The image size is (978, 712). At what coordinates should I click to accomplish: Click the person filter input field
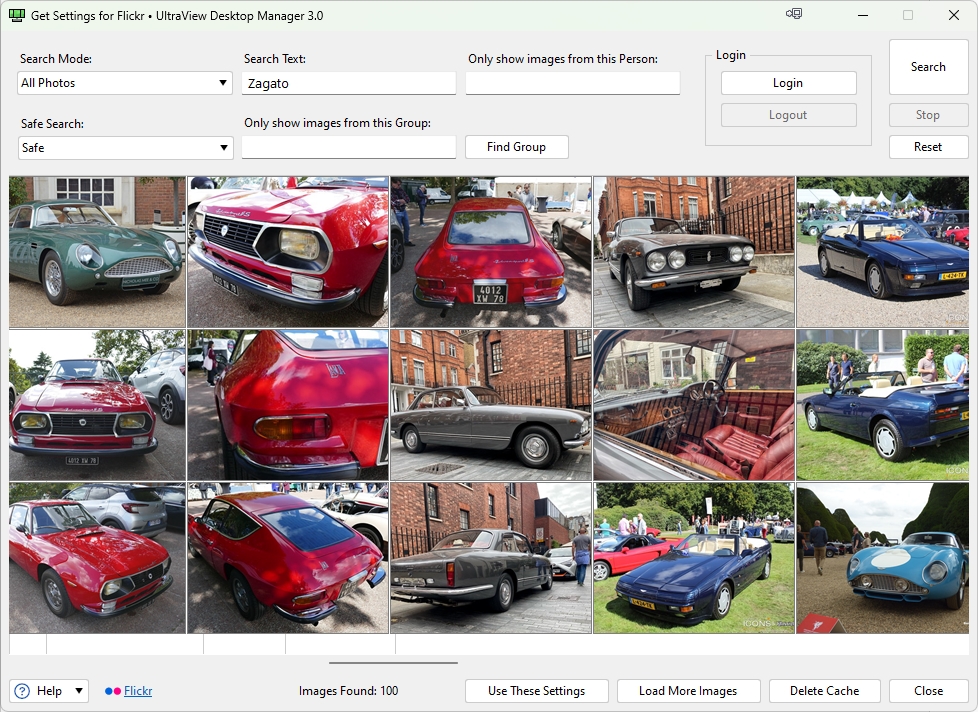pyautogui.click(x=572, y=84)
